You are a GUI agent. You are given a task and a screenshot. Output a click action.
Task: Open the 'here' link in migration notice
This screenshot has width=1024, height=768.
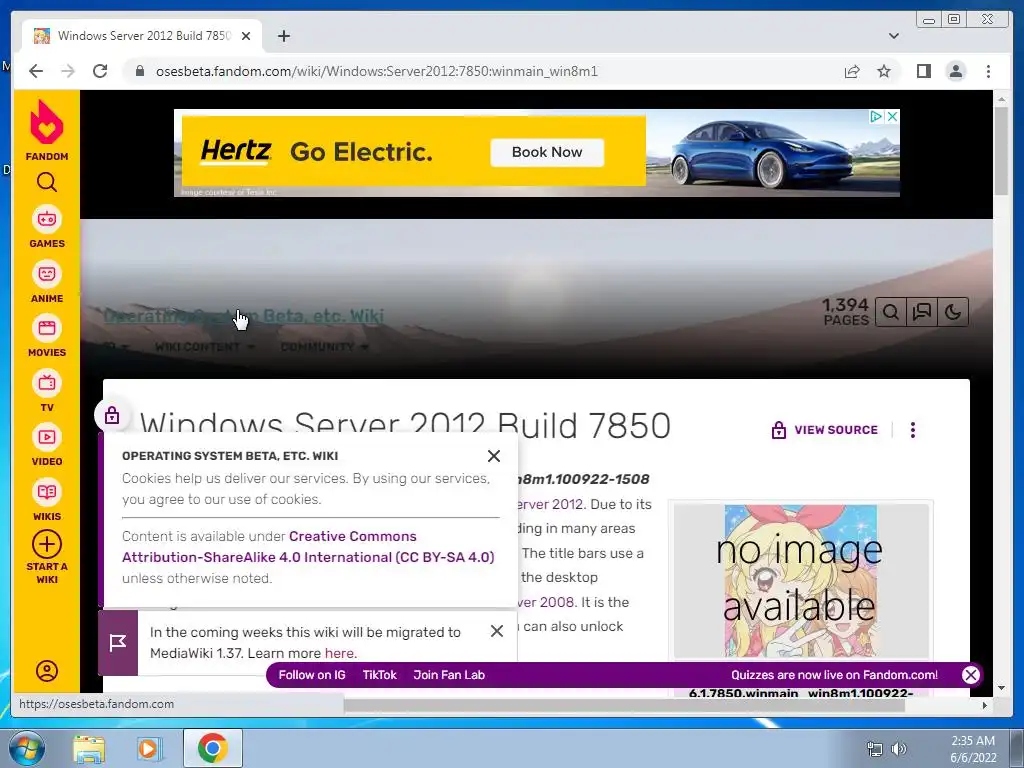click(x=340, y=653)
